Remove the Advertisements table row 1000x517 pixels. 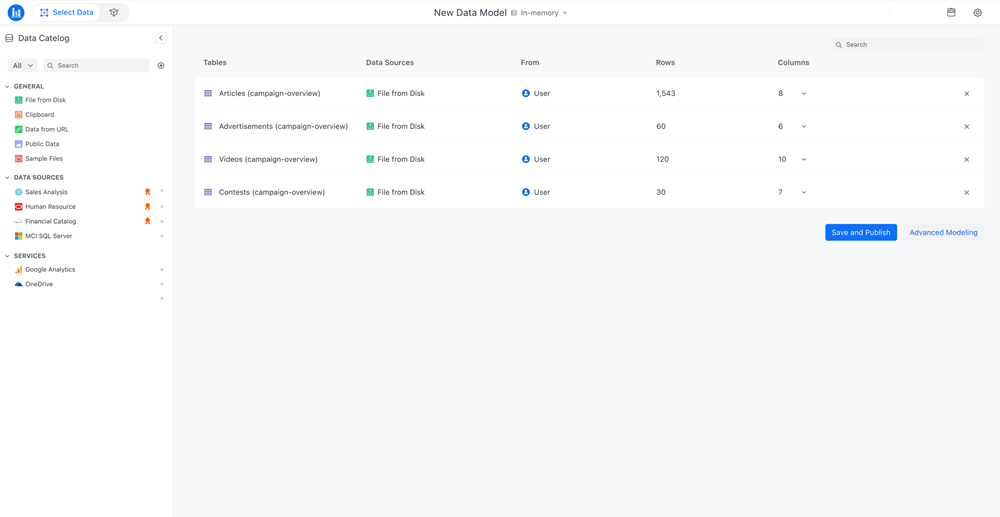pos(966,127)
